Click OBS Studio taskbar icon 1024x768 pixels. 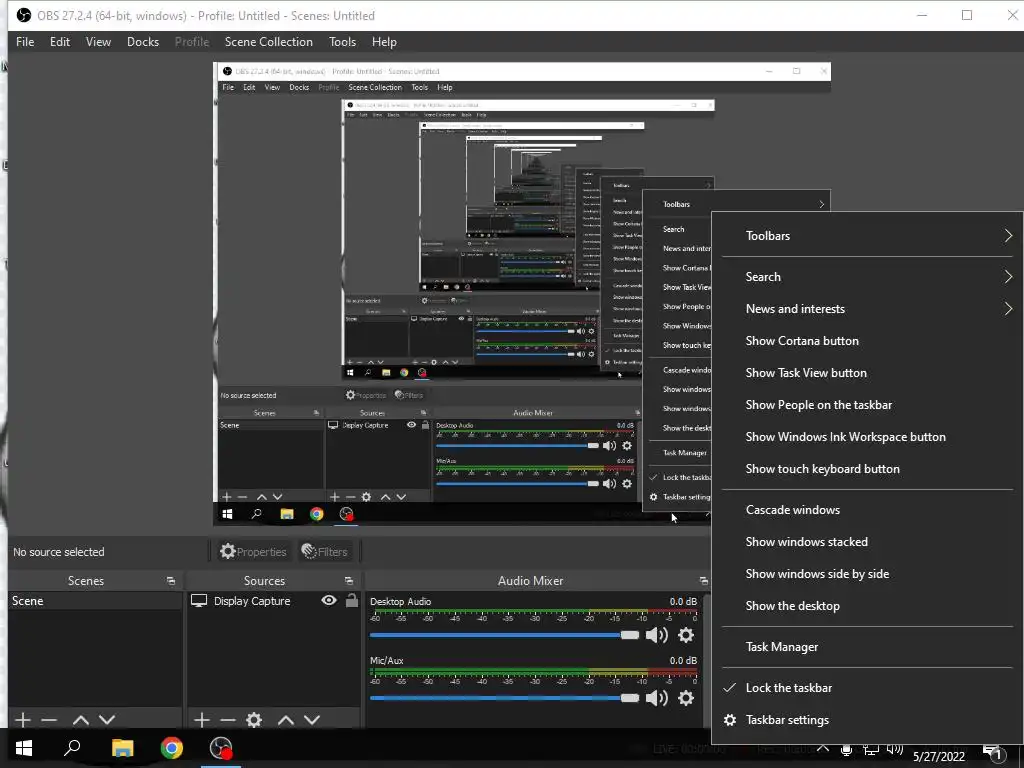click(221, 748)
